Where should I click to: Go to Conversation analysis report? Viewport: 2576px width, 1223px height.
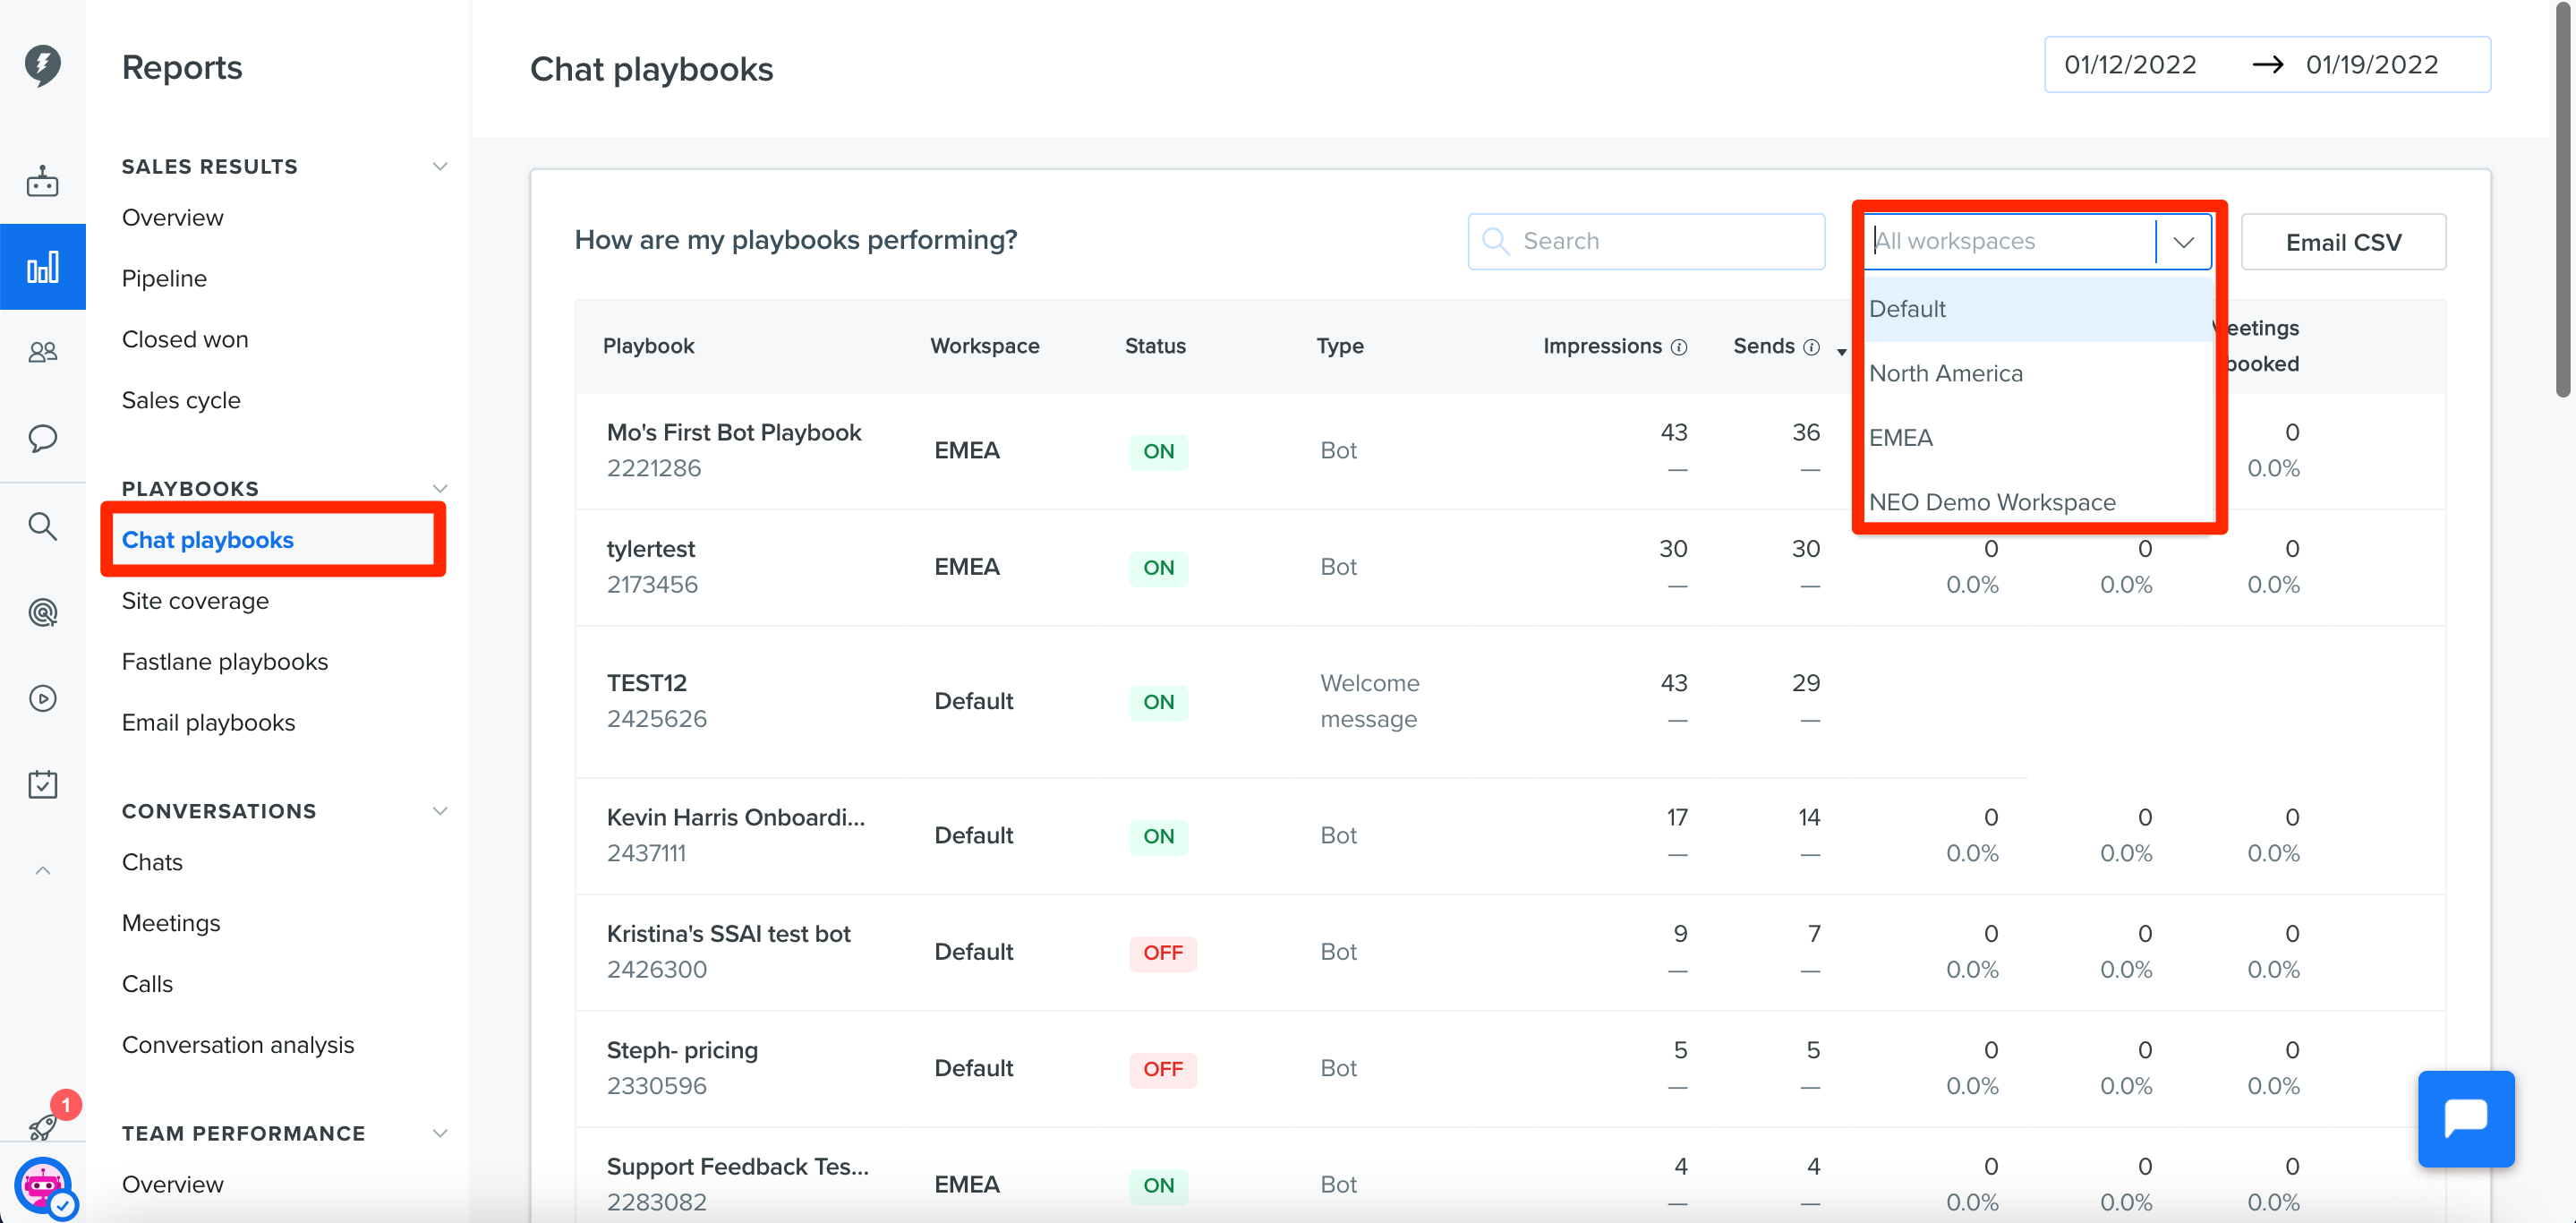pyautogui.click(x=238, y=1045)
